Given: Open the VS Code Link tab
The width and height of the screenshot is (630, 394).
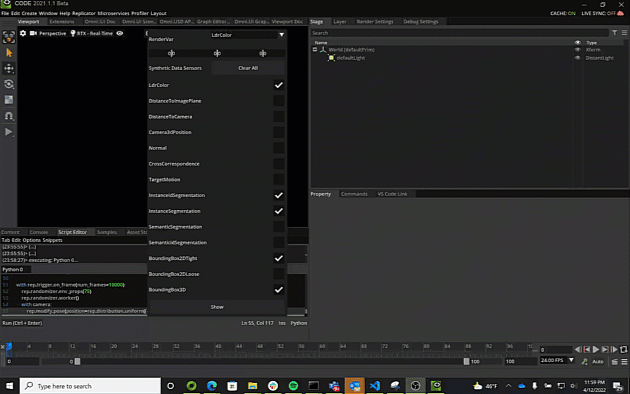Looking at the screenshot, I should (x=392, y=194).
